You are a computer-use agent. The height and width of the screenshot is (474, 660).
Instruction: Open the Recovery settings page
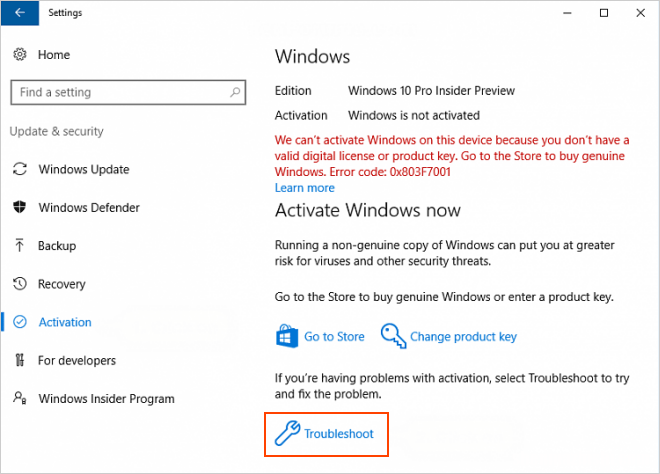[62, 284]
